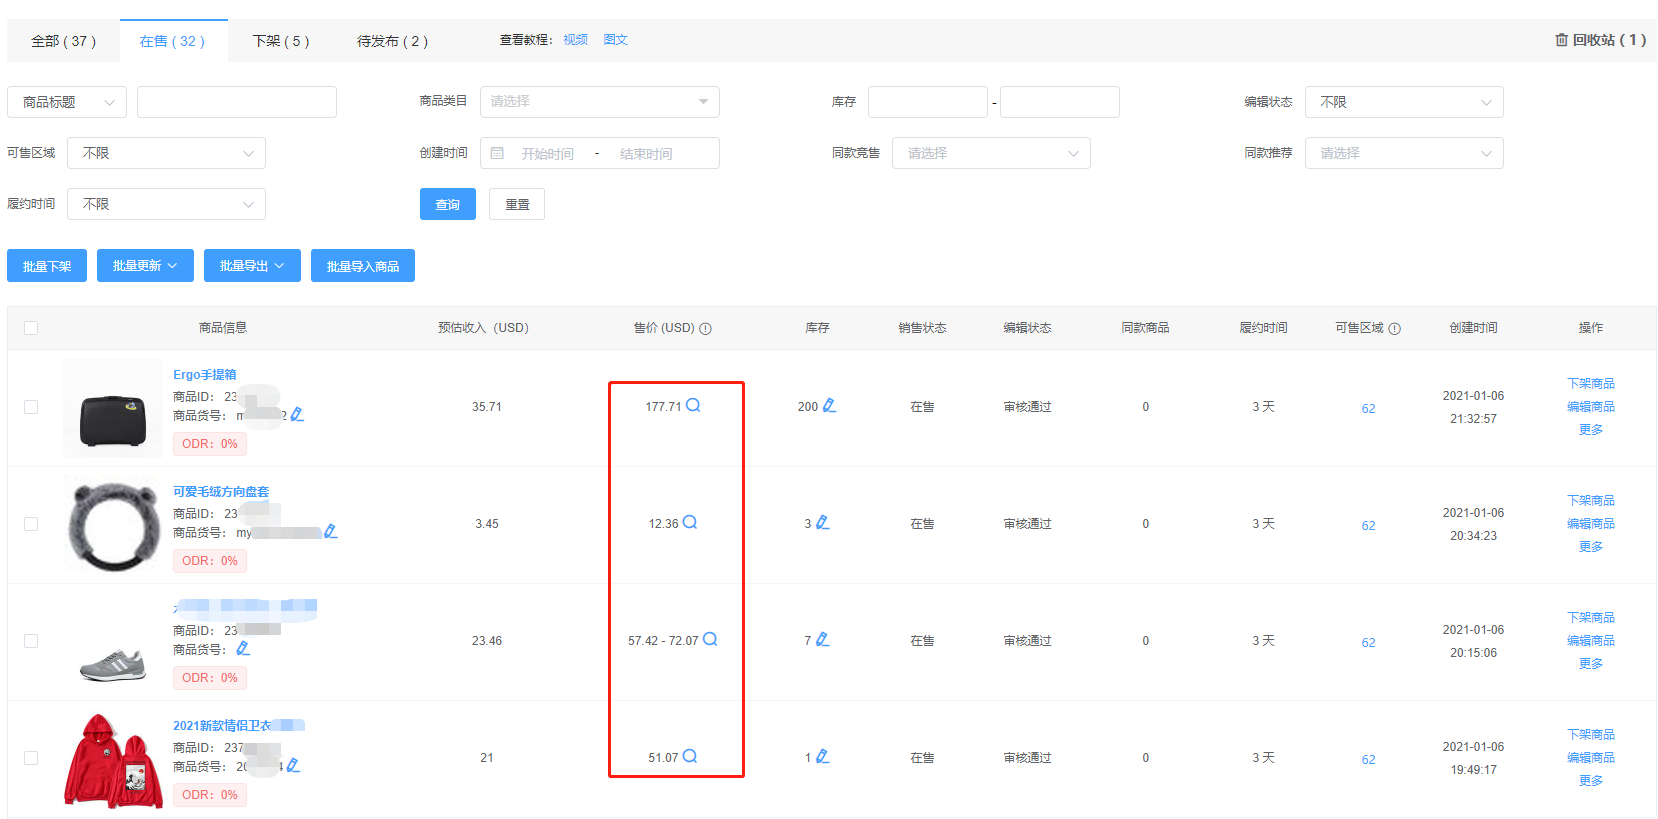Viewport: 1658px width, 819px height.
Task: Click 下架商品 for 2021新款情侣卫衣 row
Action: point(1591,735)
